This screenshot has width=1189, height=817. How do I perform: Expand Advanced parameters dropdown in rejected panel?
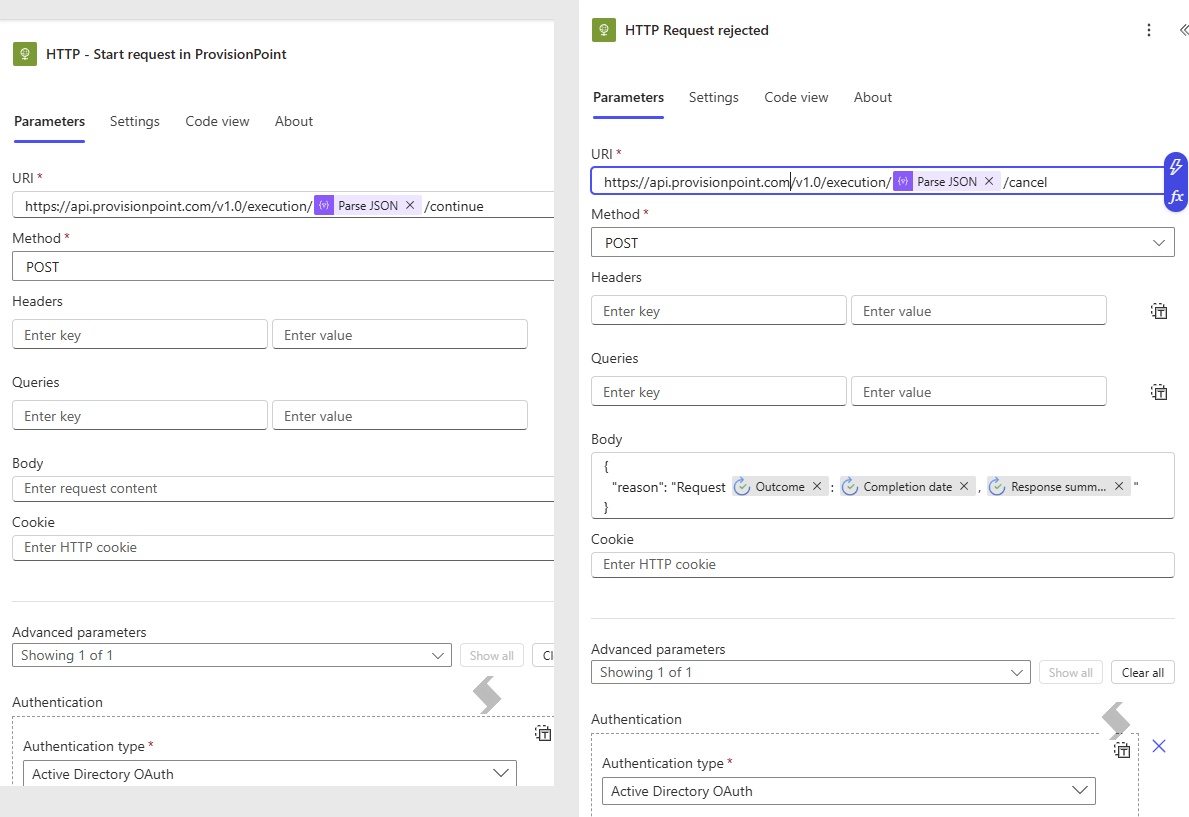click(x=811, y=672)
